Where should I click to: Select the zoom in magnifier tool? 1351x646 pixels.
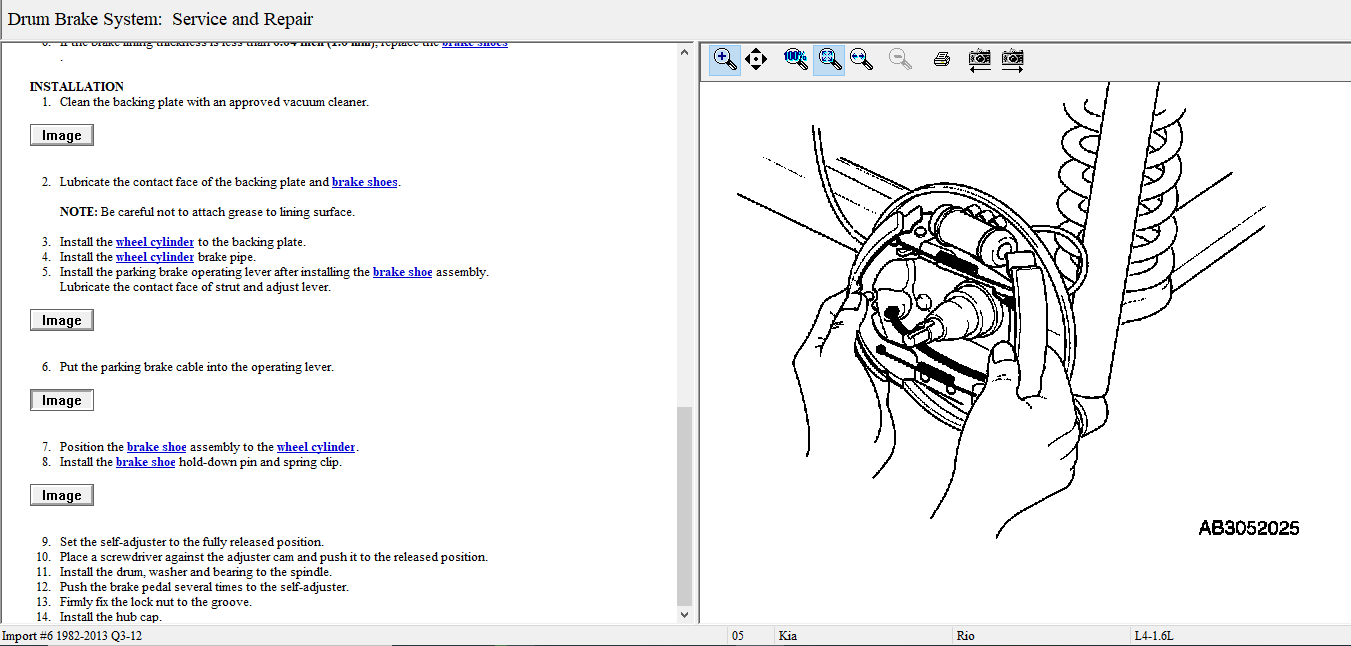pos(725,59)
